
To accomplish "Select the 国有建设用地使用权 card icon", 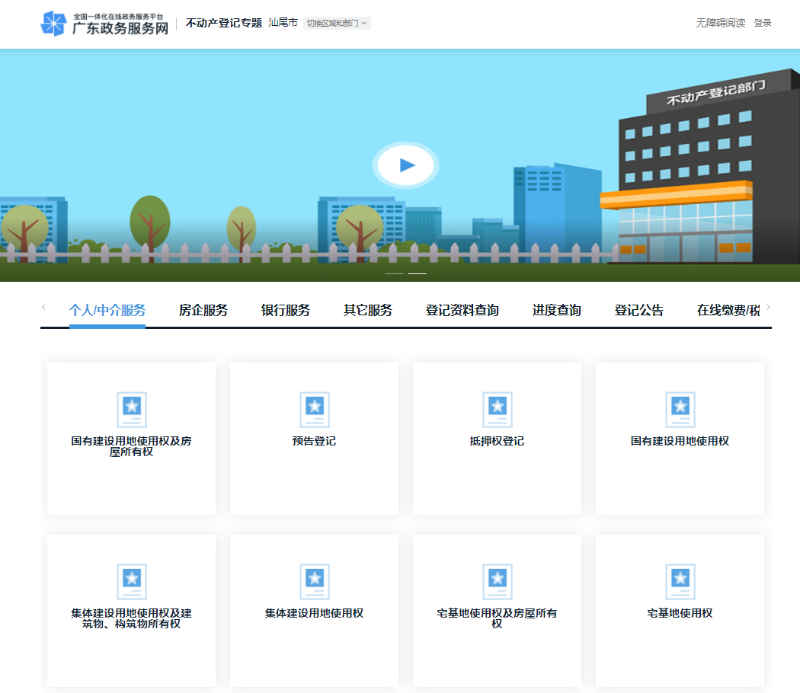I will click(x=680, y=409).
